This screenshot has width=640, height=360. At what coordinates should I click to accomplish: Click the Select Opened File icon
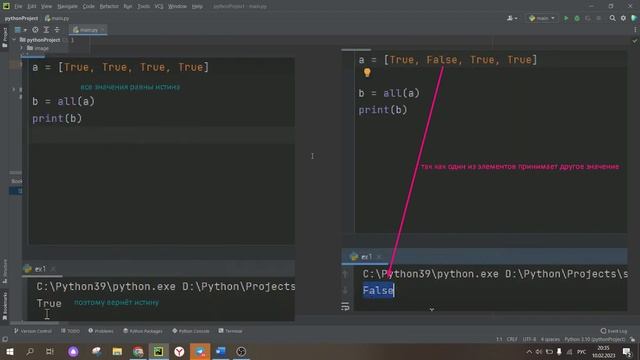(x=36, y=30)
